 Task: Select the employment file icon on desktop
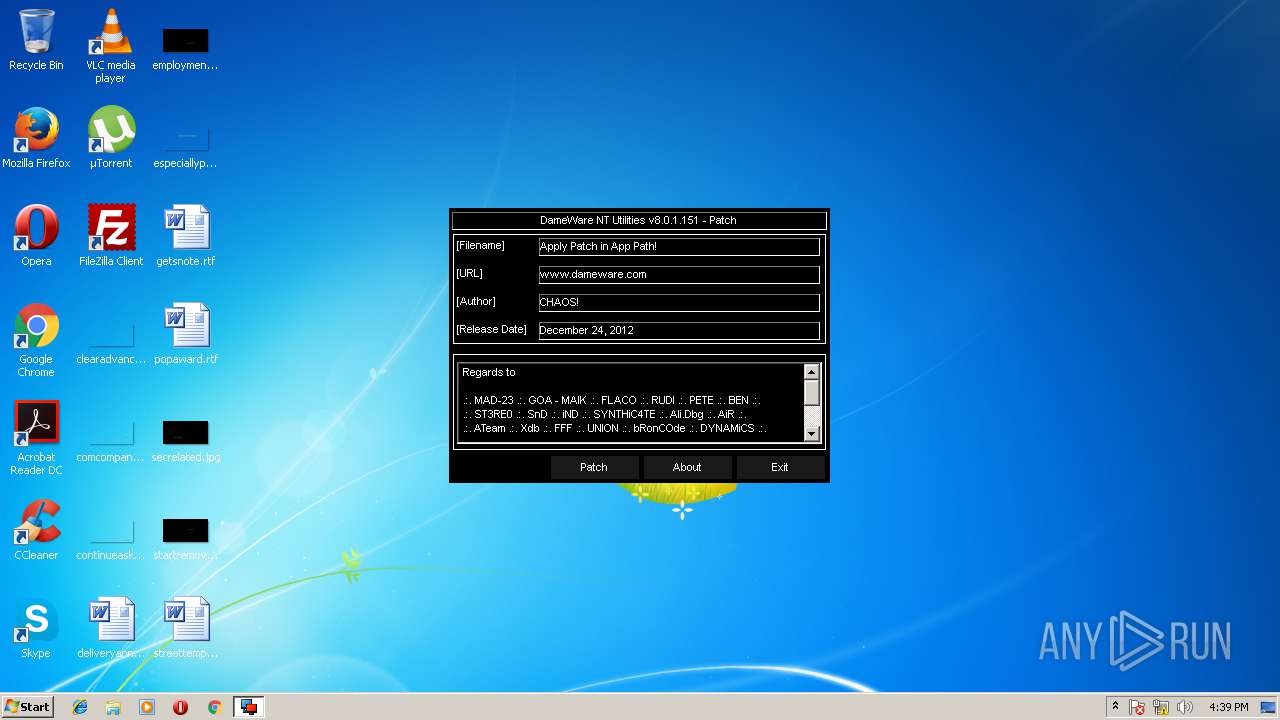[185, 46]
